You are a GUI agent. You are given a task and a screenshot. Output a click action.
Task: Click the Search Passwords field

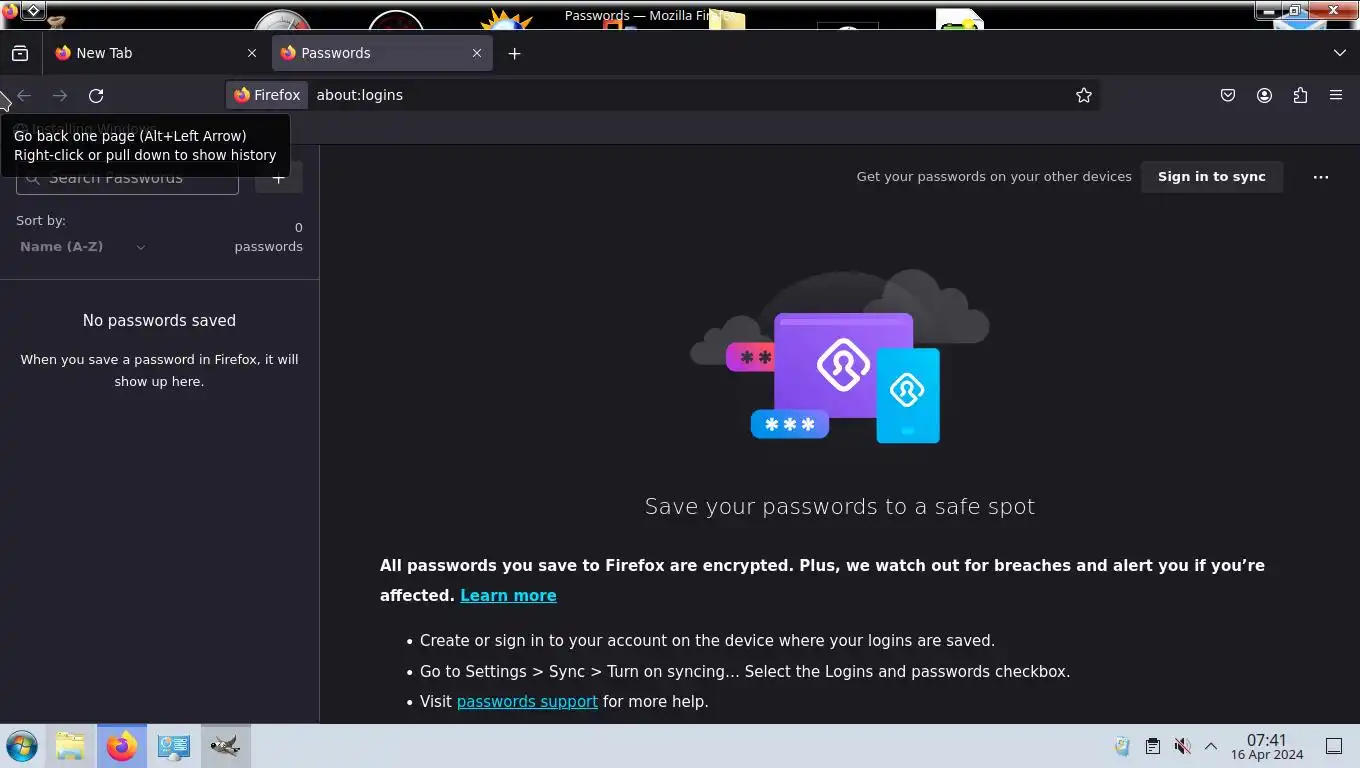[127, 178]
